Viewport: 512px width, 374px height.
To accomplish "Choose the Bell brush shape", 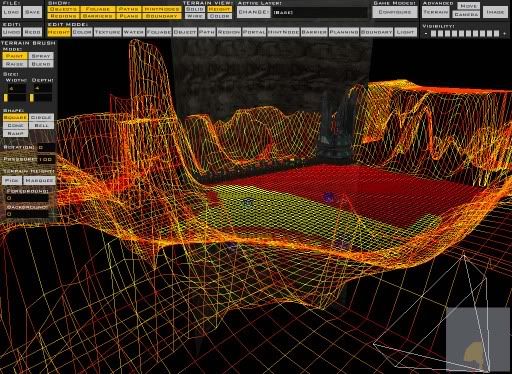I will [41, 126].
